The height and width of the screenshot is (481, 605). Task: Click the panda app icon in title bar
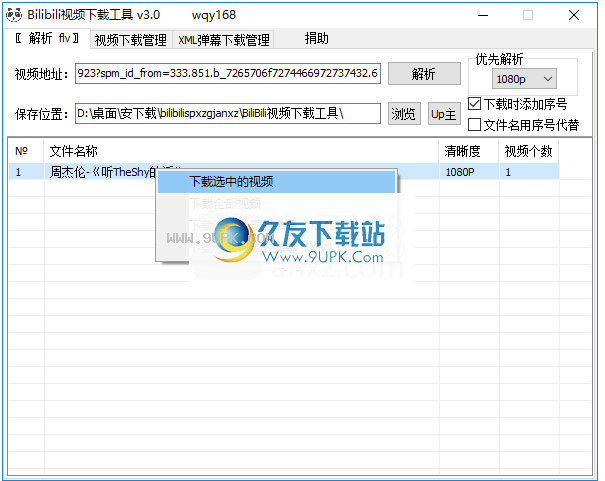[14, 15]
